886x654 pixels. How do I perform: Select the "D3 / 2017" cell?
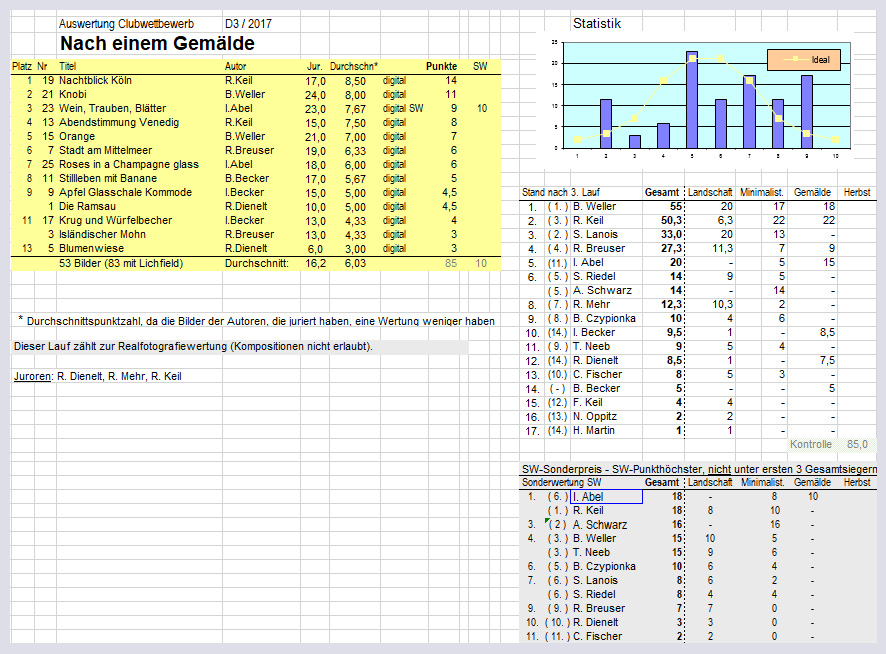tap(248, 24)
